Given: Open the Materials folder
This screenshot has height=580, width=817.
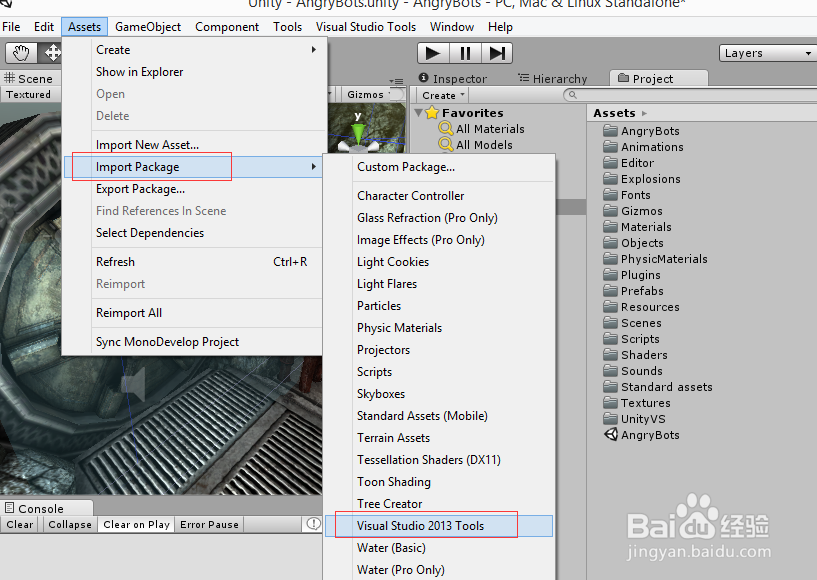Looking at the screenshot, I should click(637, 227).
